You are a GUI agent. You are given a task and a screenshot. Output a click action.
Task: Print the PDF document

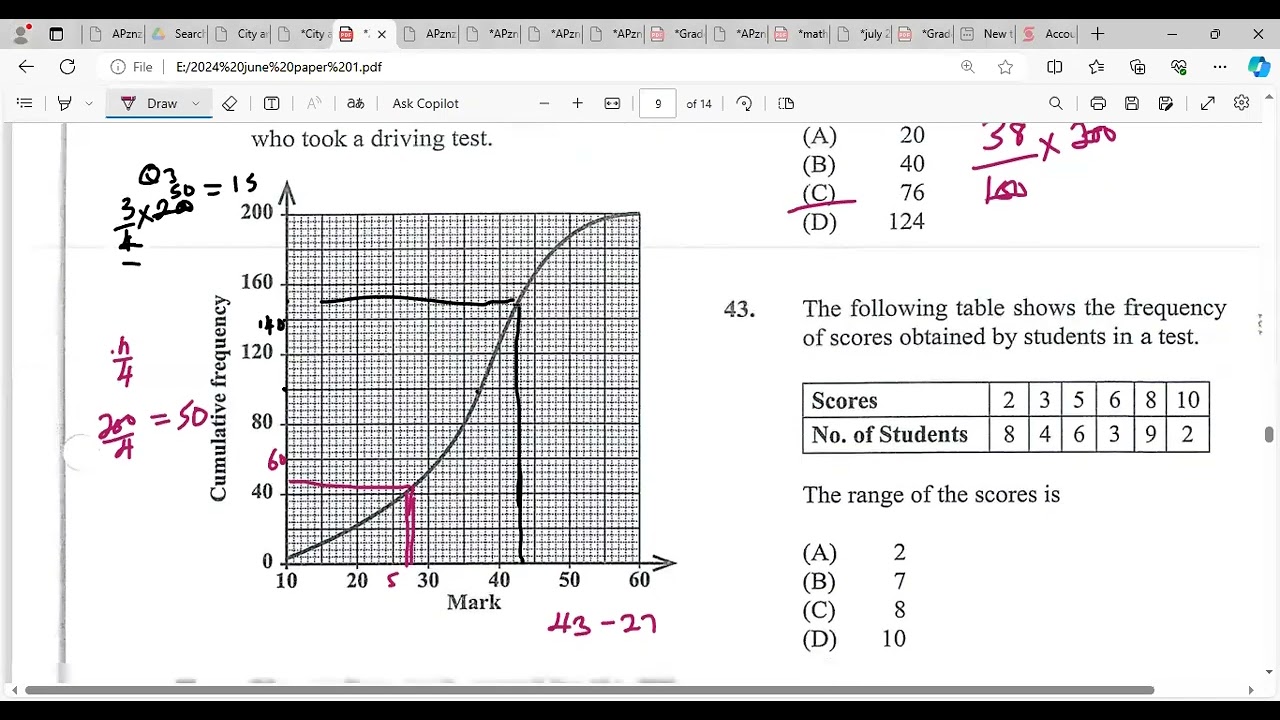[x=1098, y=103]
